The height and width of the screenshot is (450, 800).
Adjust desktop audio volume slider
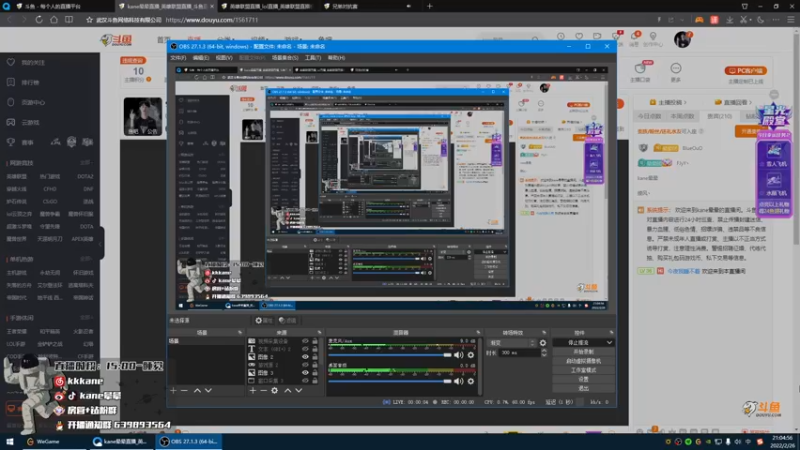[390, 381]
